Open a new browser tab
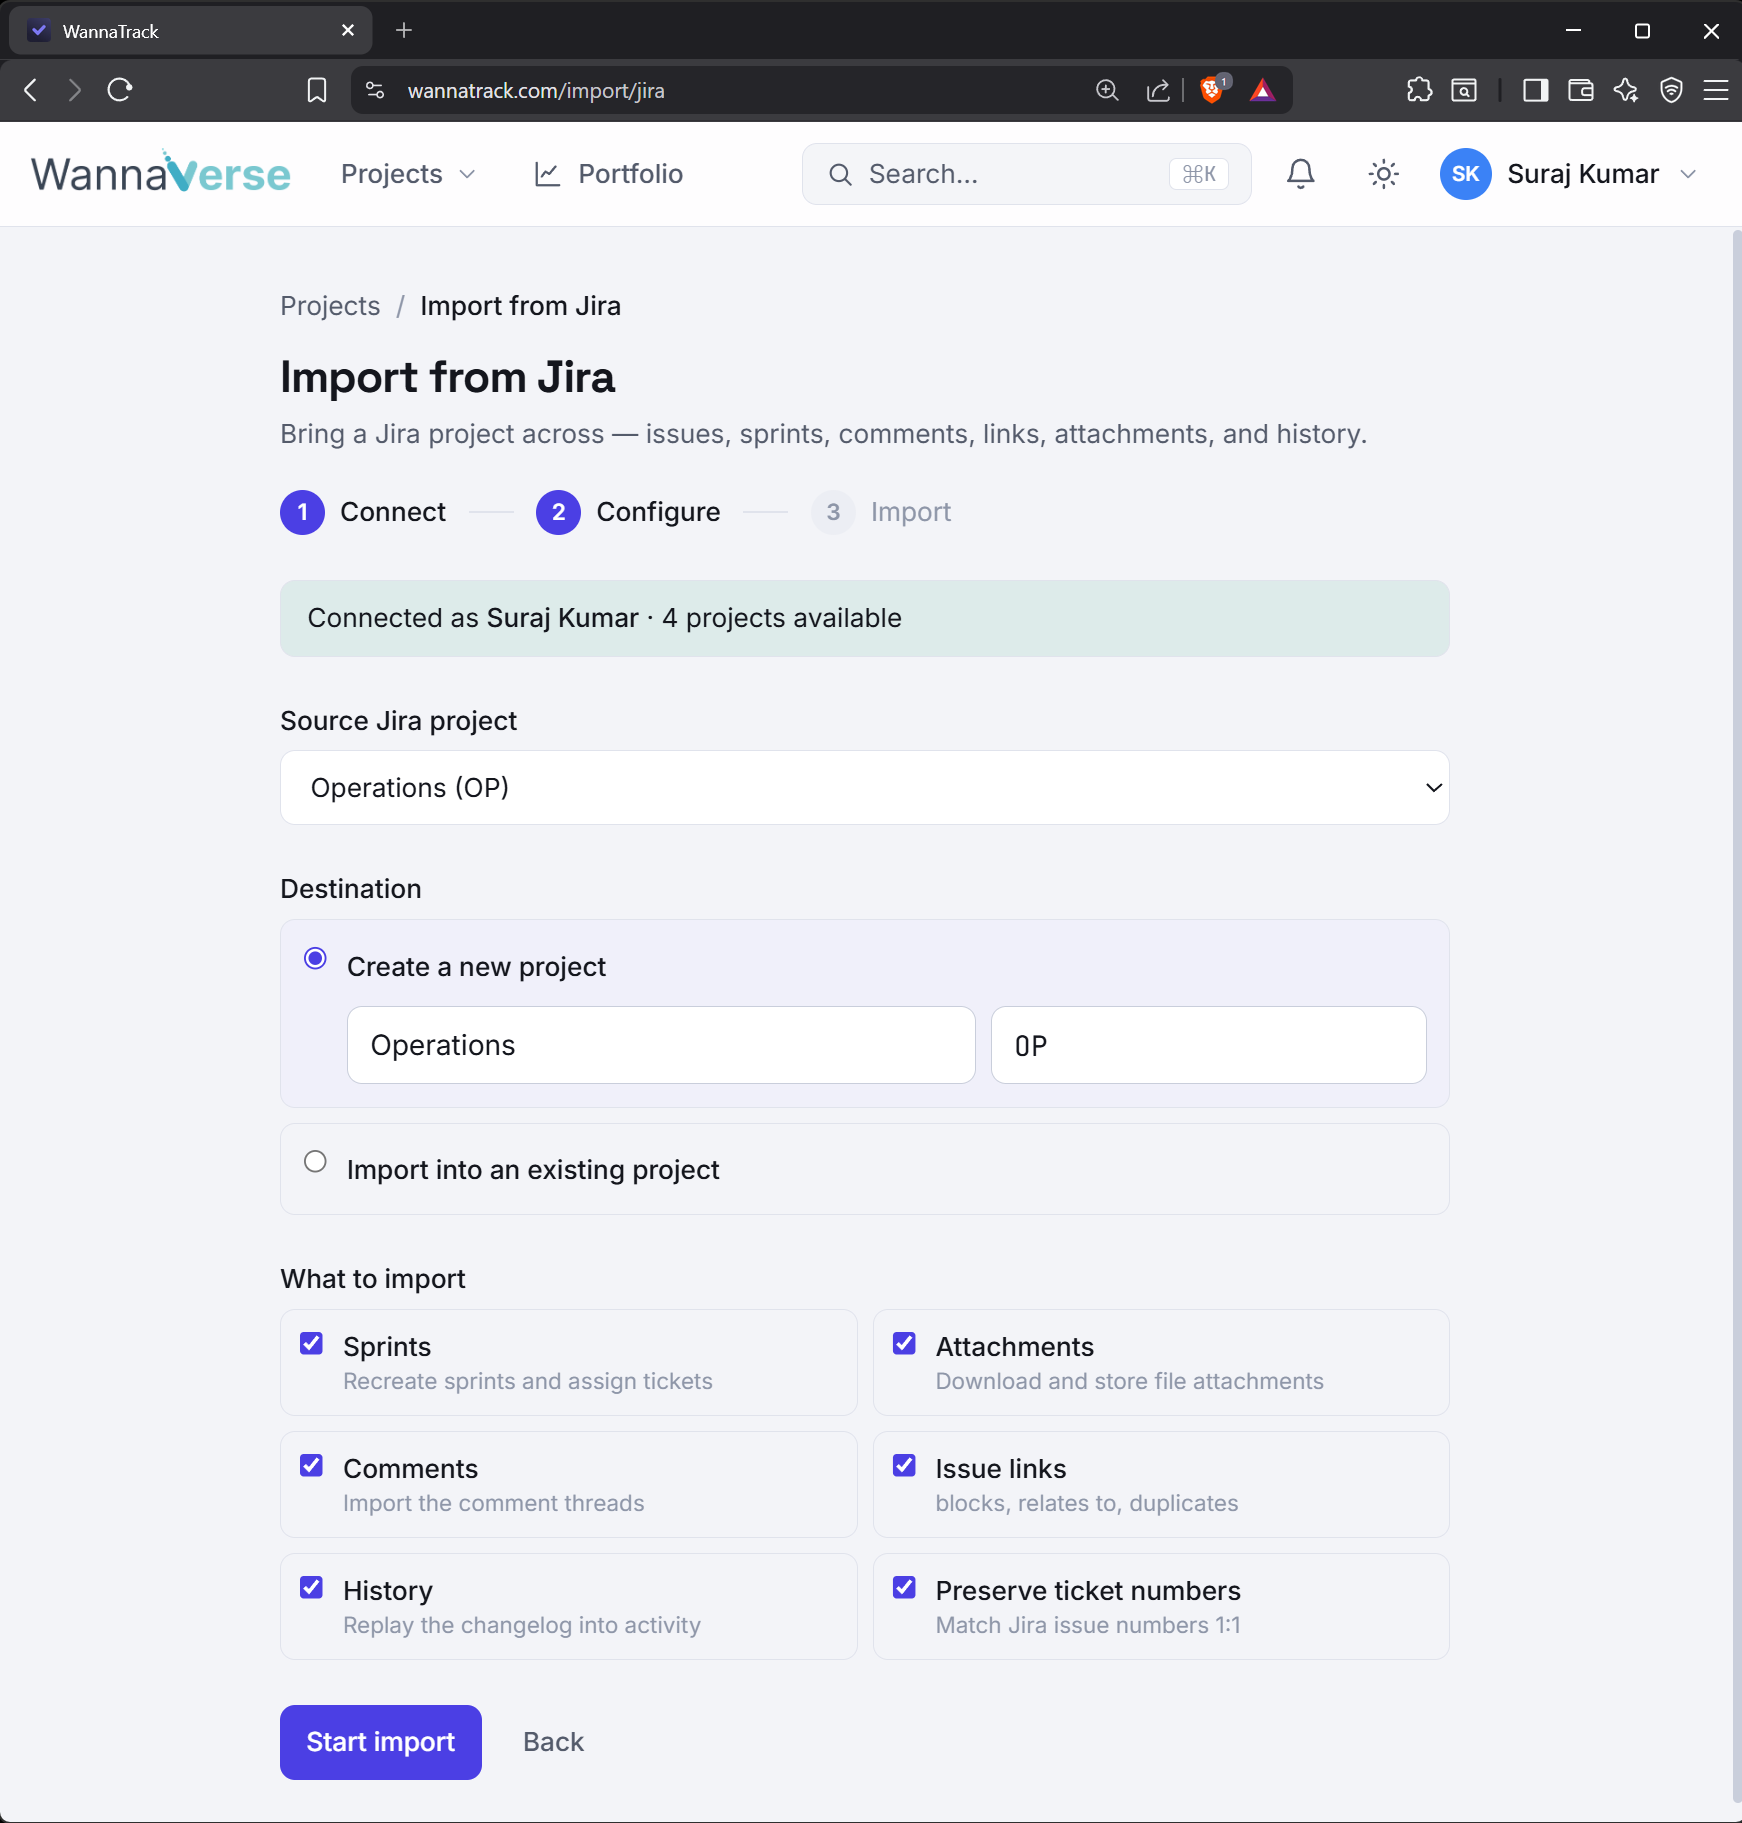This screenshot has height=1823, width=1742. 404,31
